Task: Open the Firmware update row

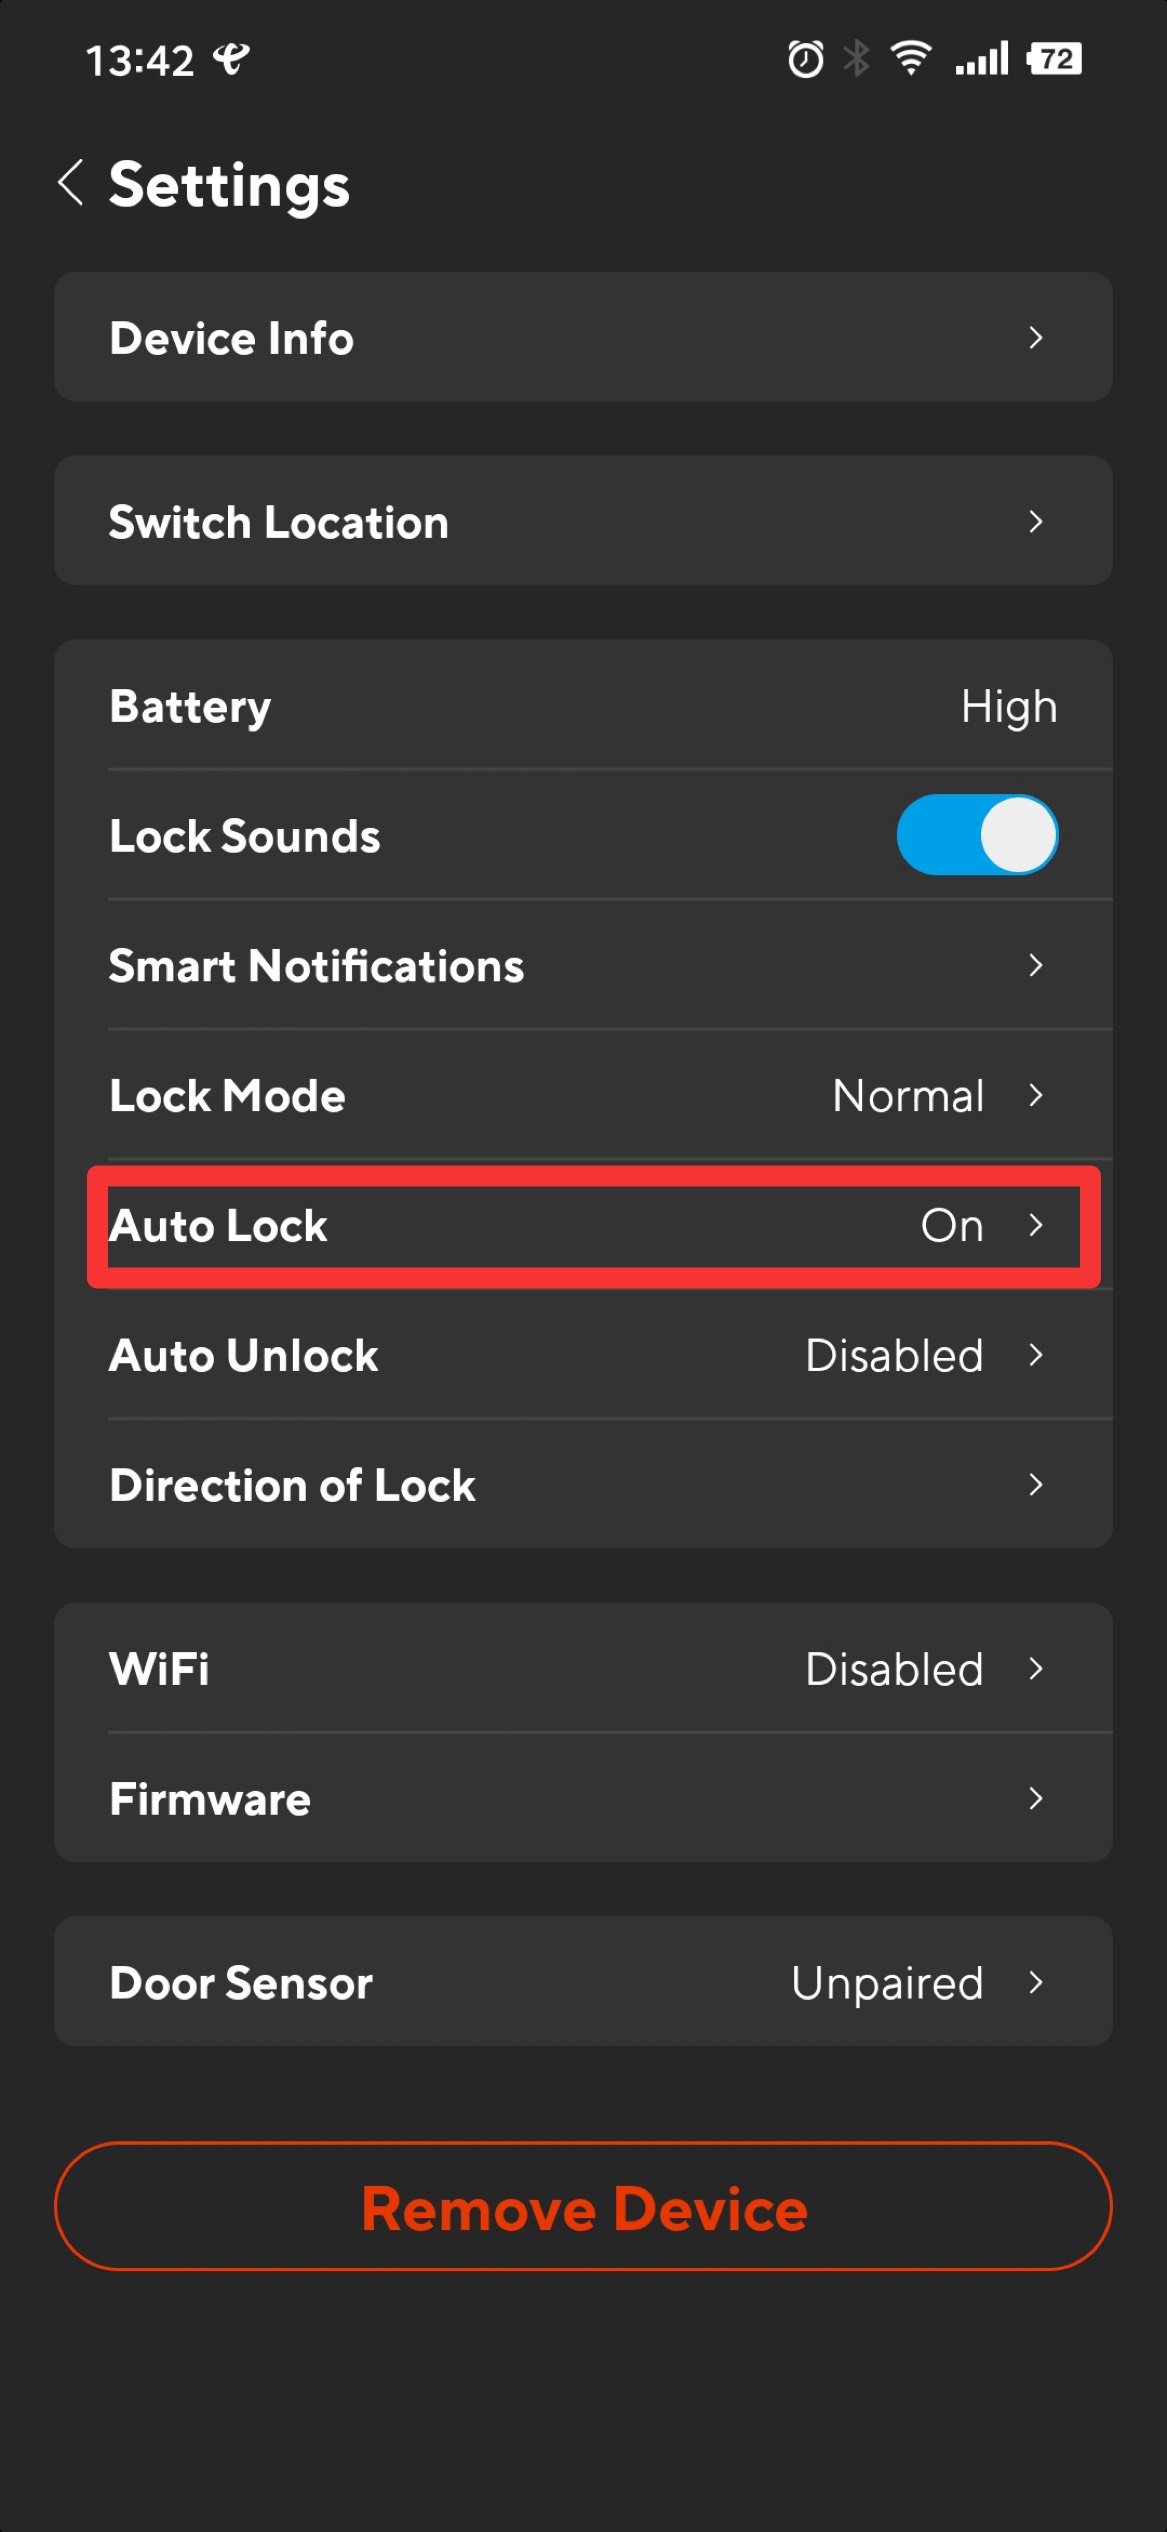Action: [x=583, y=1798]
